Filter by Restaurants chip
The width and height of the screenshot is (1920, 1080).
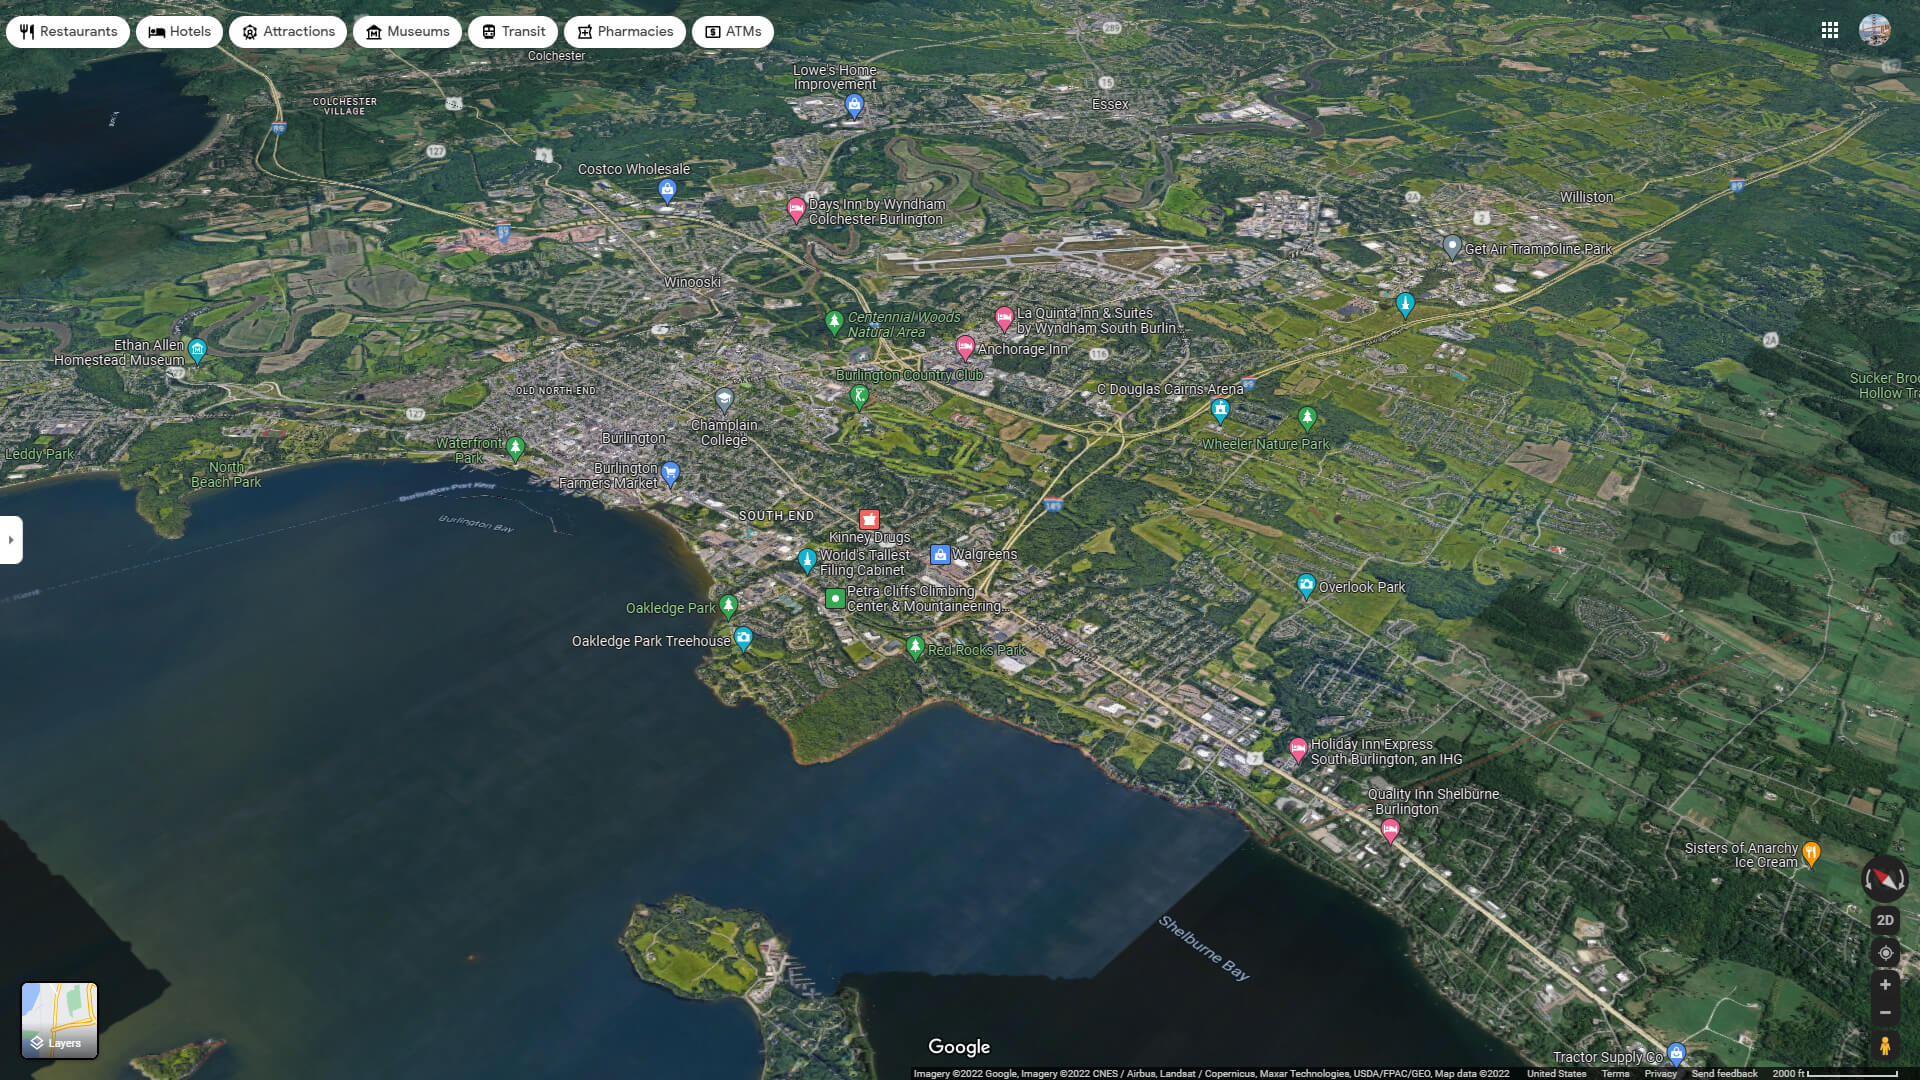pos(68,32)
